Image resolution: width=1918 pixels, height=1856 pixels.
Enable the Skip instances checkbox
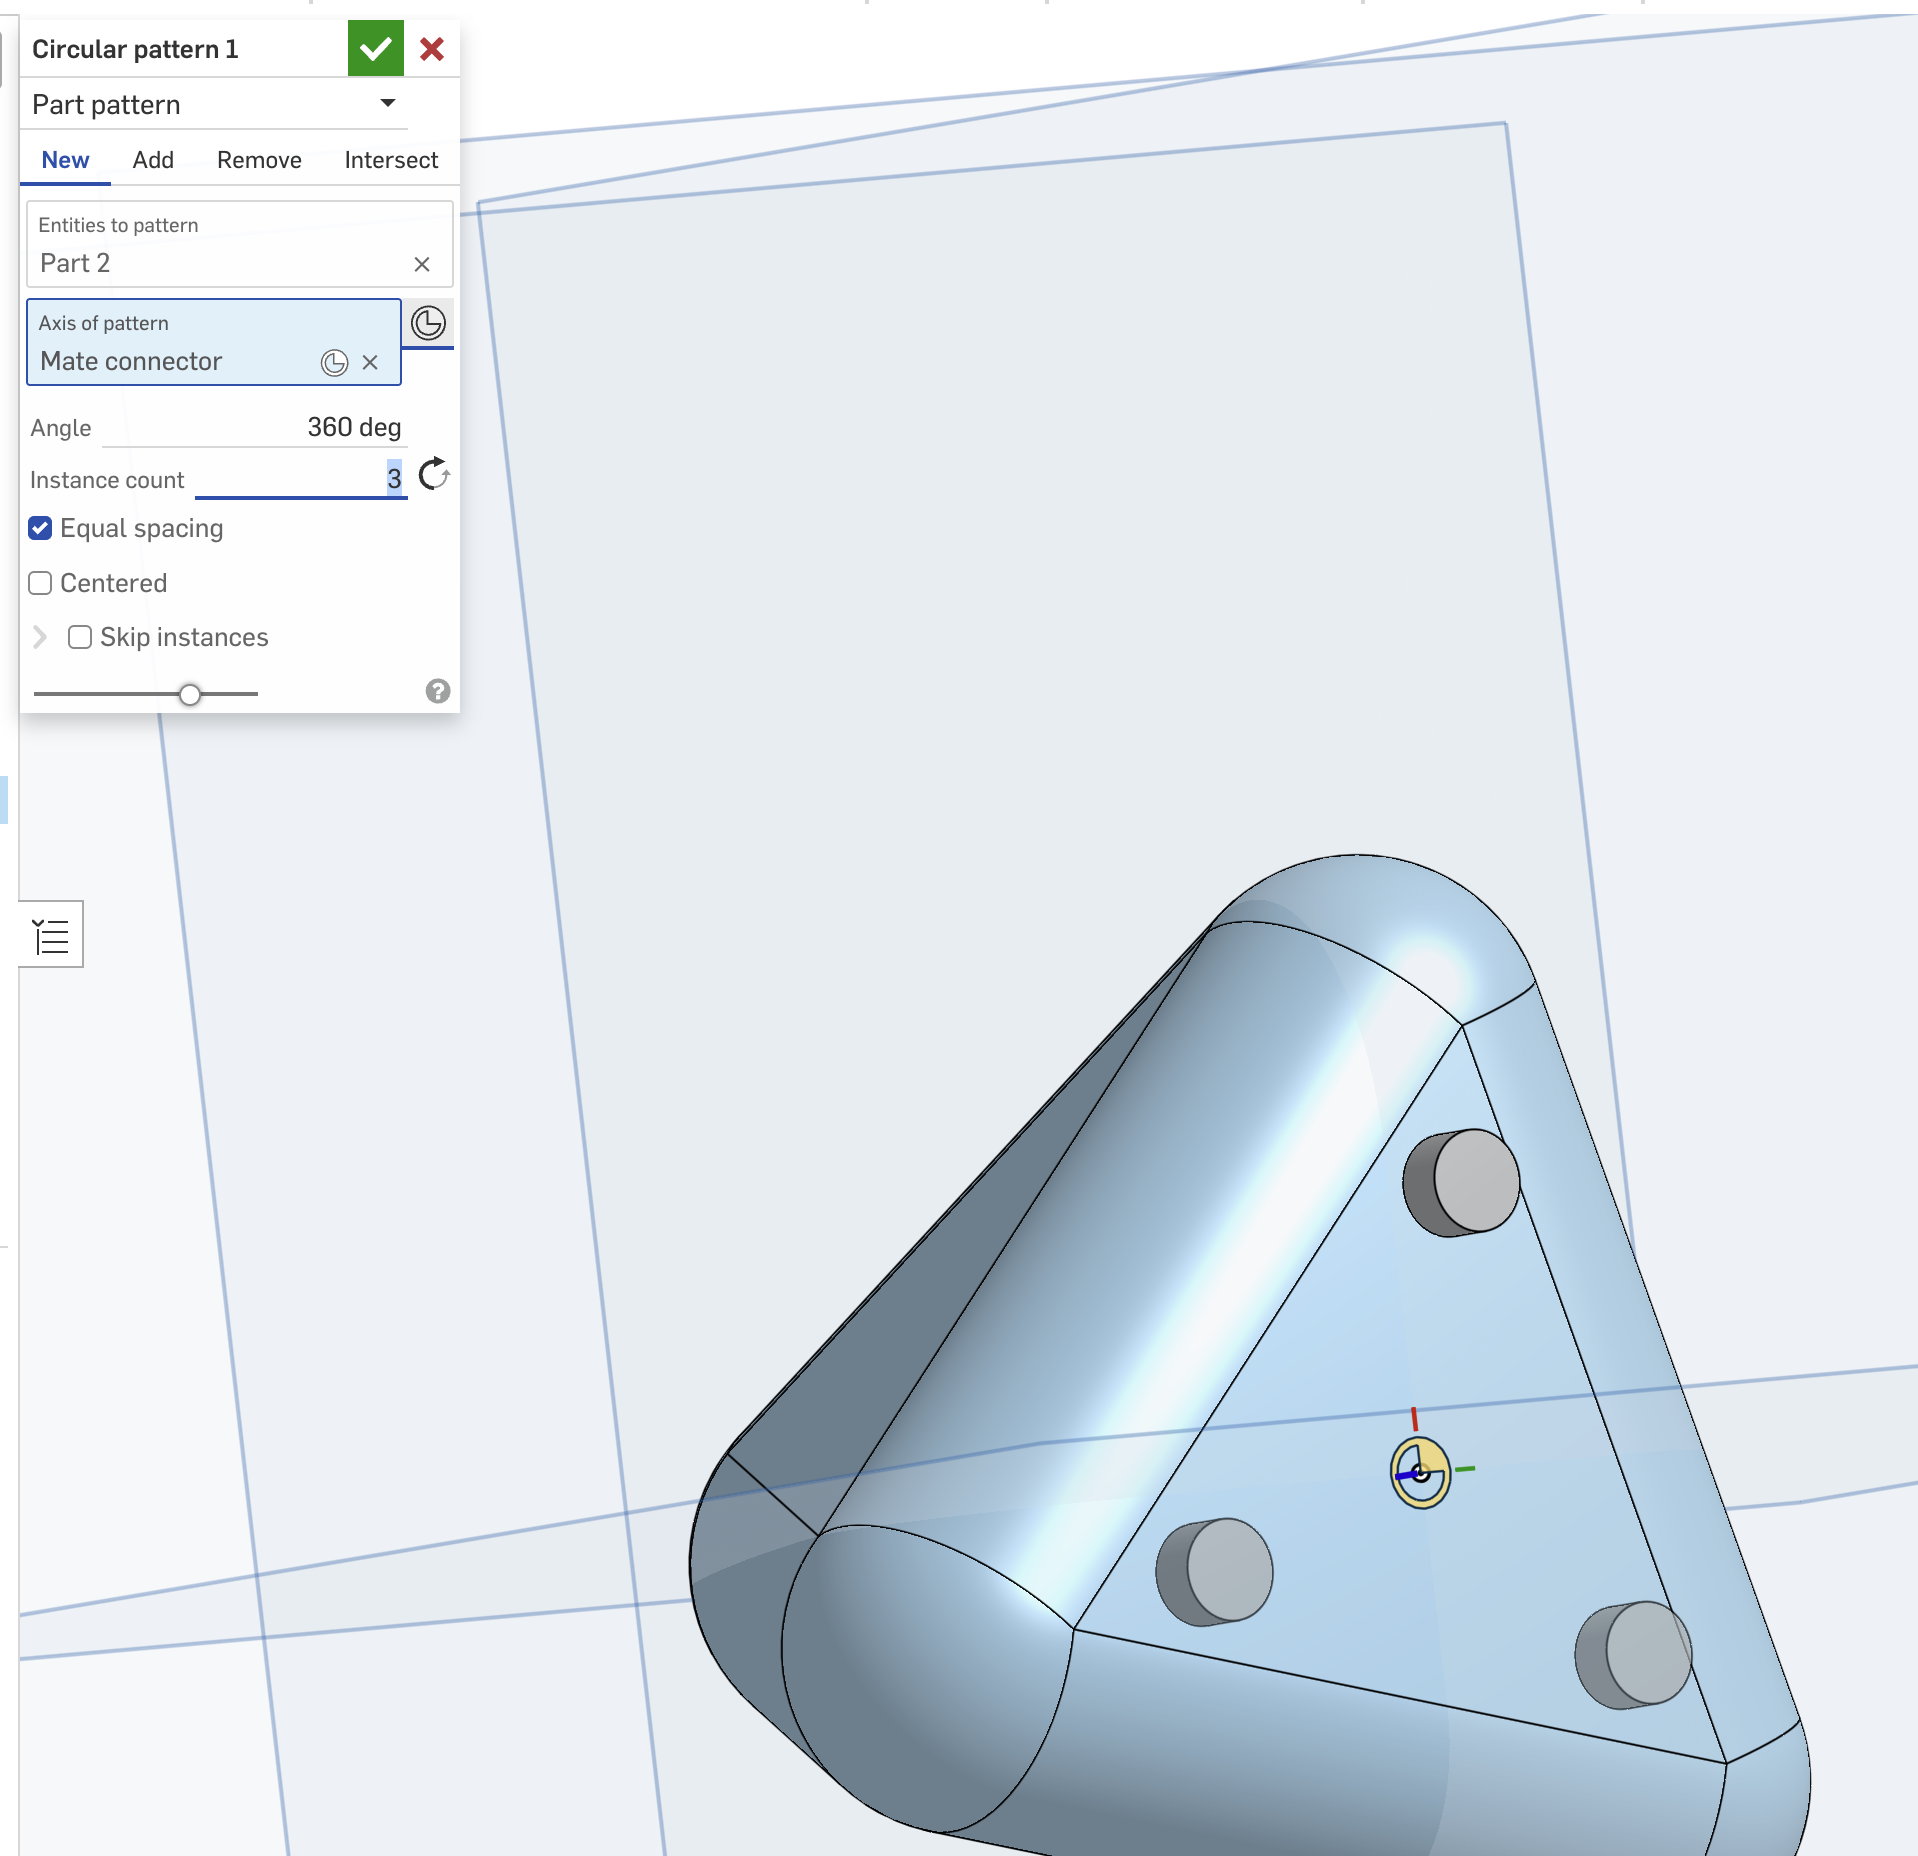[80, 638]
